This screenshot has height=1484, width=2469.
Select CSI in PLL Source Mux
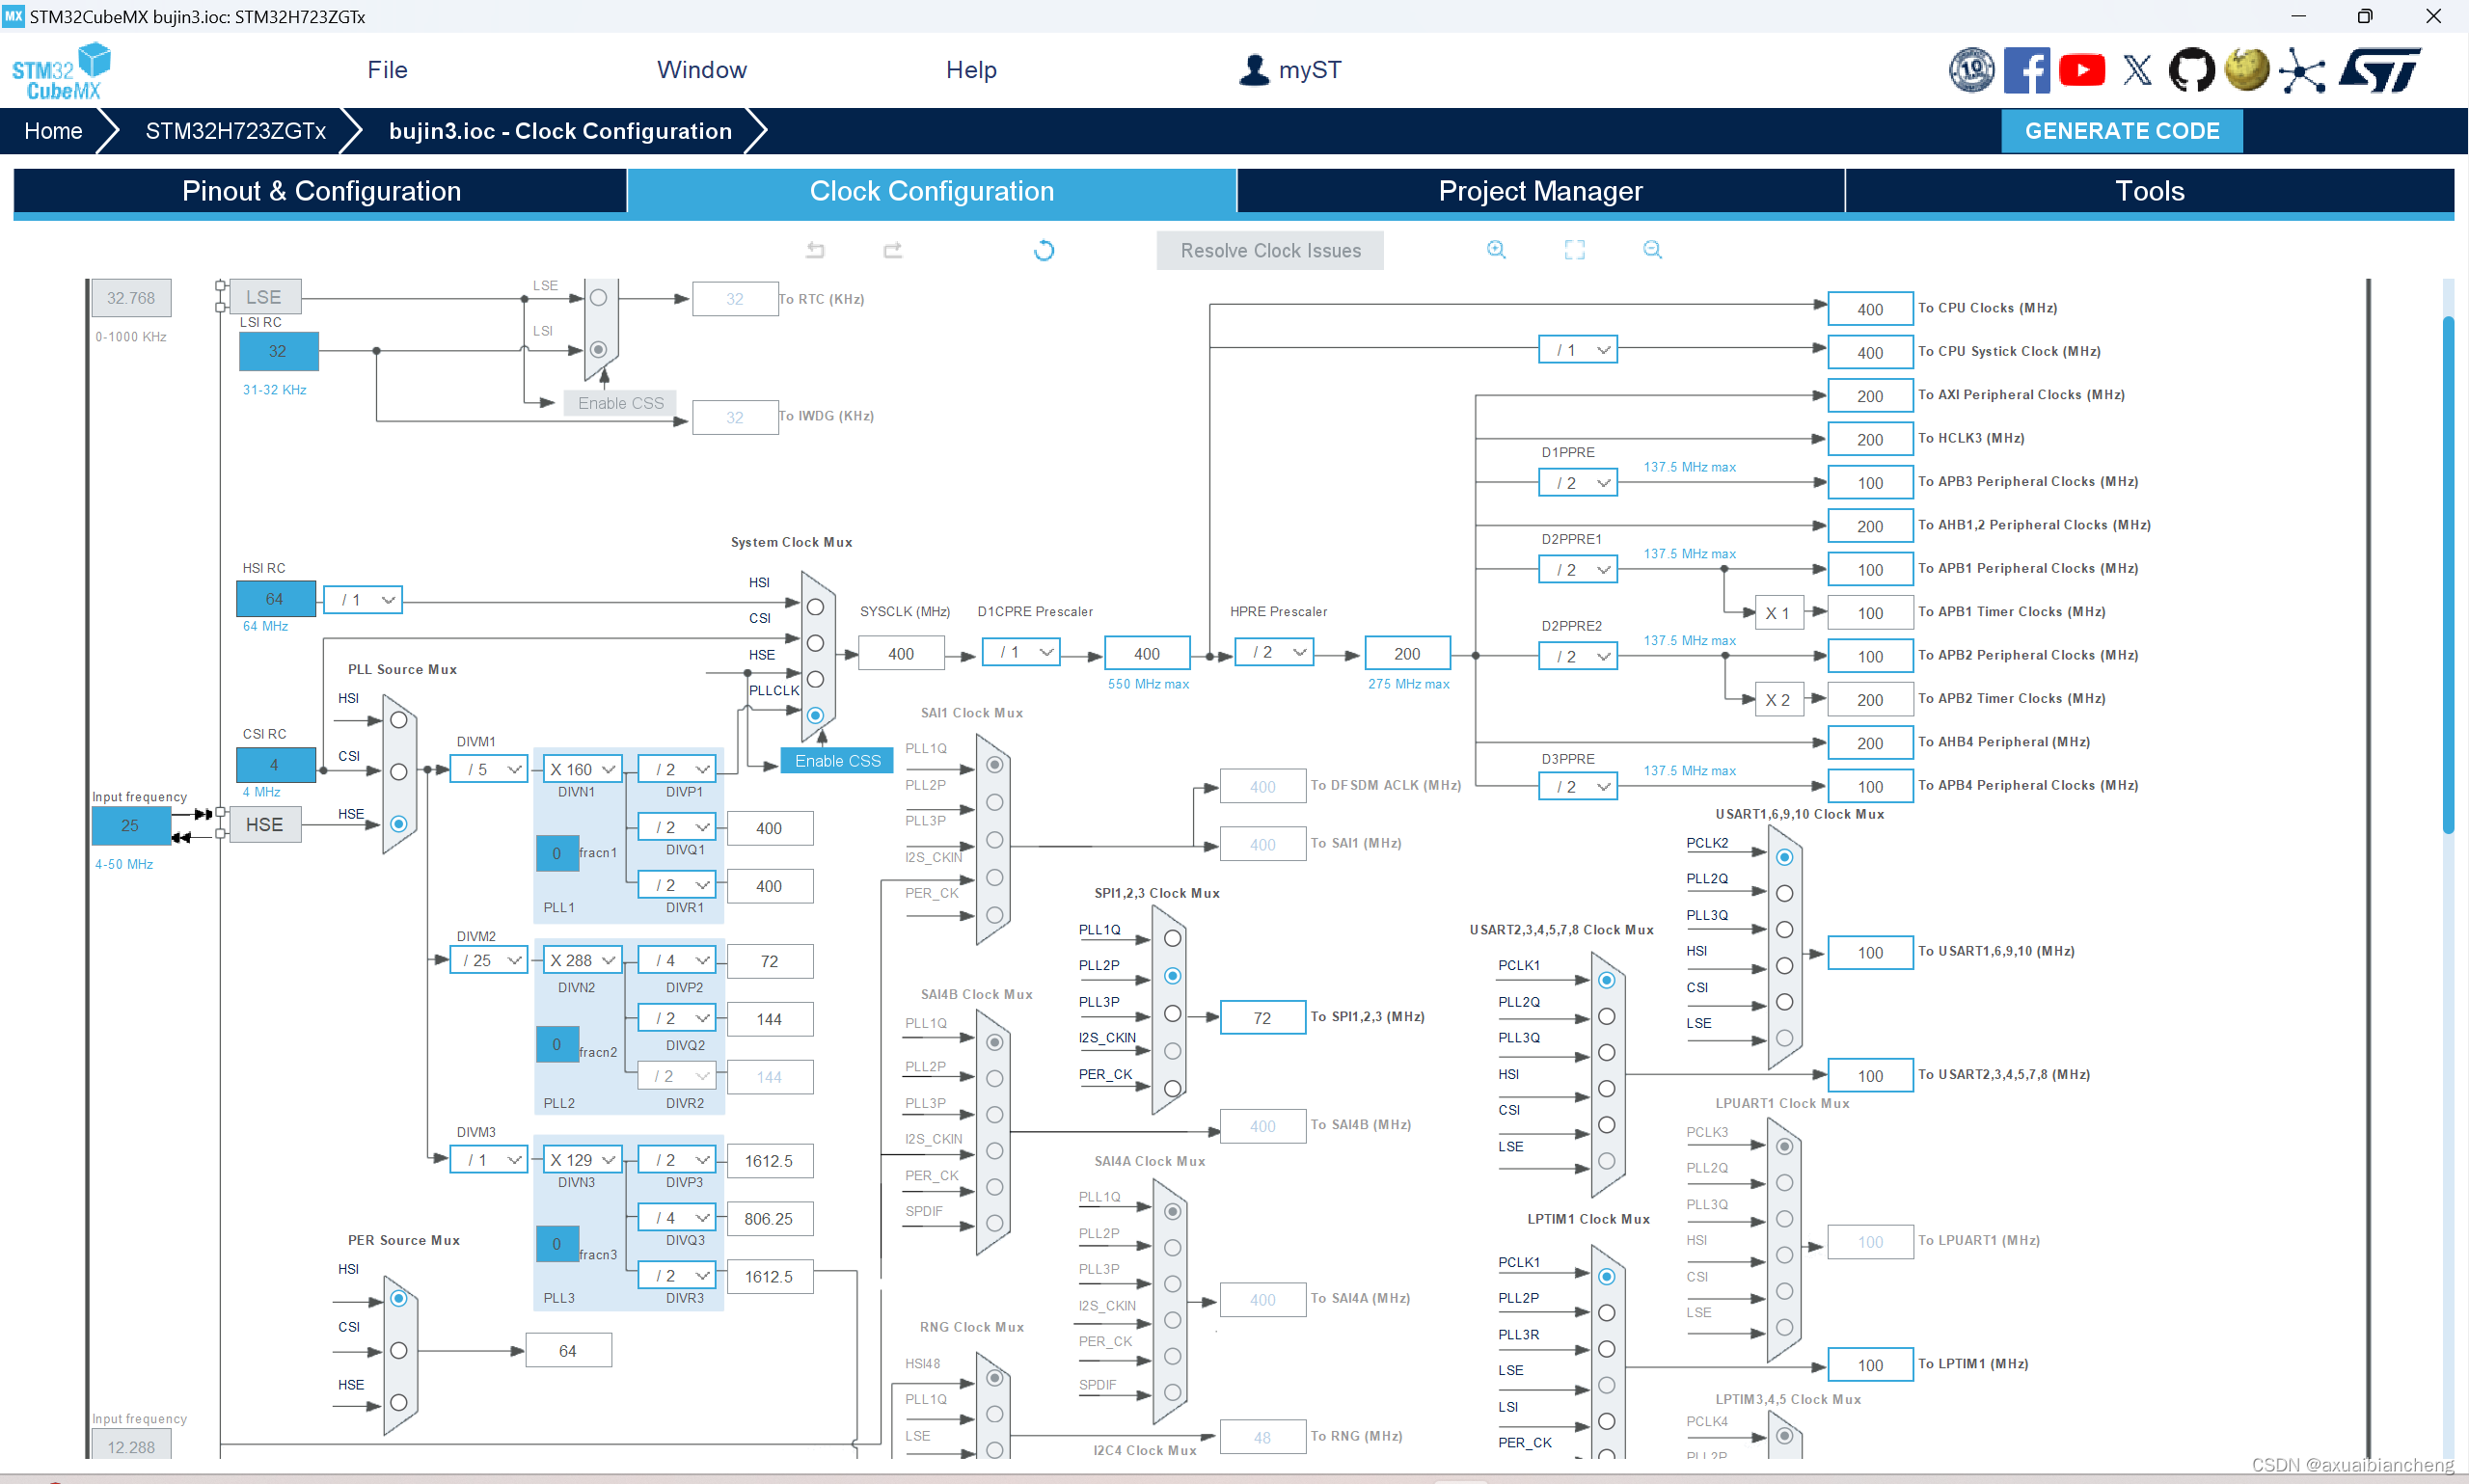398,772
